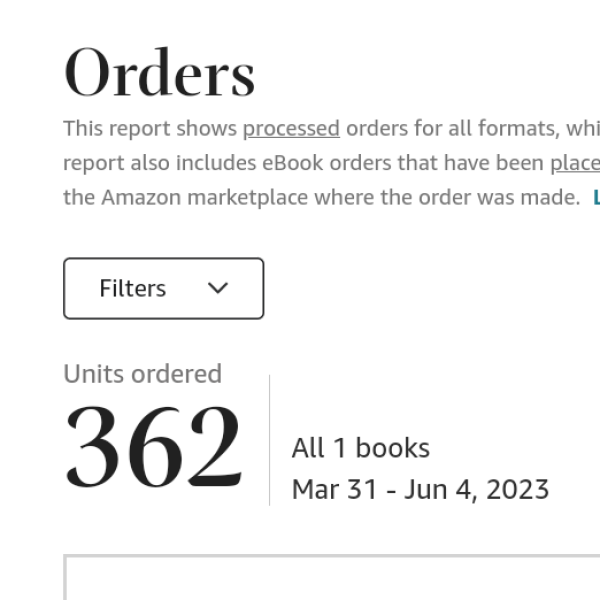Click the chart panel below the units summary
Screen dimensions: 600x600
(x=330, y=580)
